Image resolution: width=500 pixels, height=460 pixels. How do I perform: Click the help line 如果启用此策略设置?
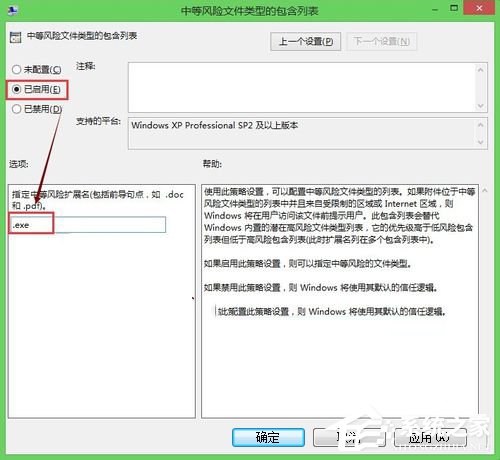pyautogui.click(x=307, y=264)
